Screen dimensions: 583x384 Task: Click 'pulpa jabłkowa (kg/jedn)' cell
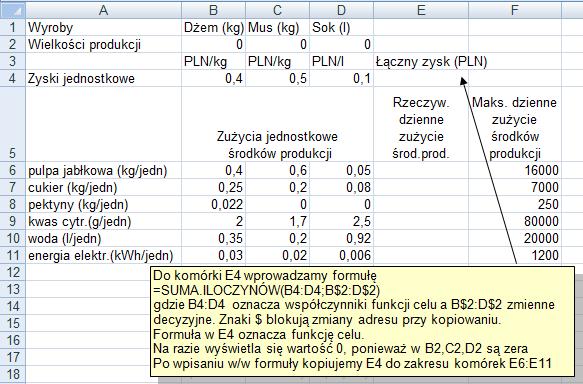coord(103,170)
